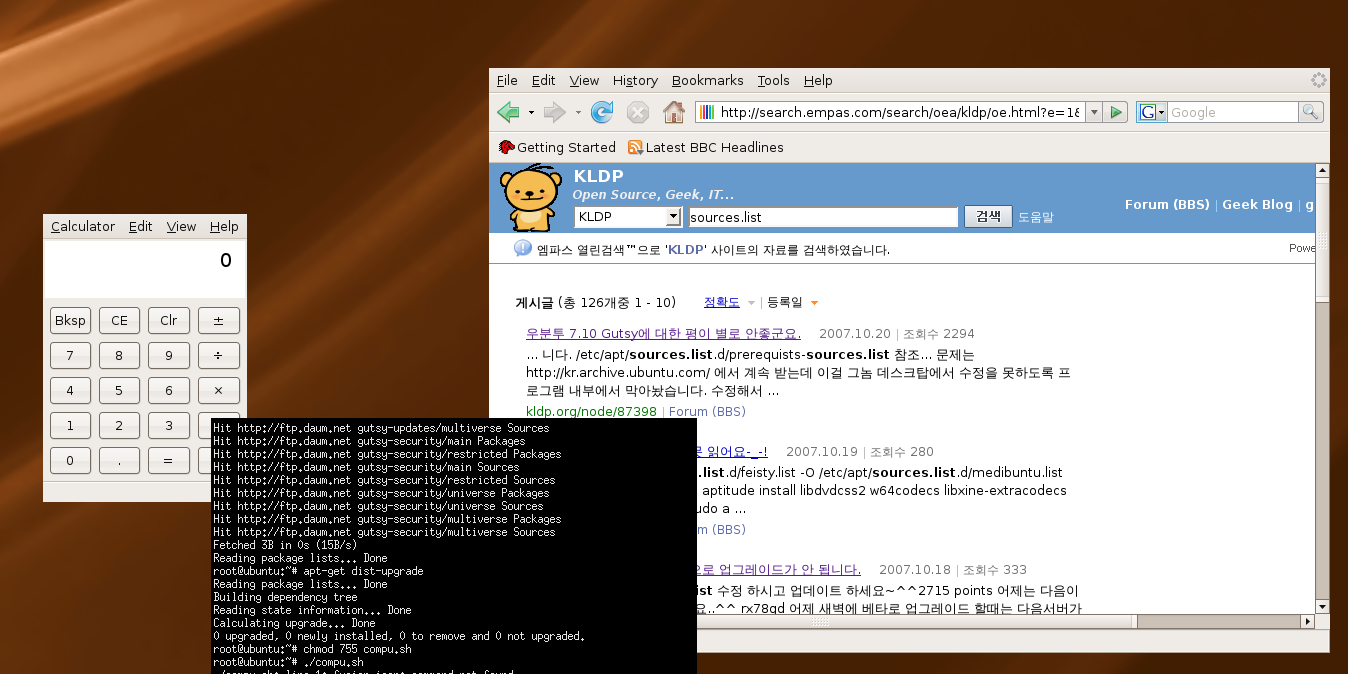Expand the URL bar history dropdown
The image size is (1348, 674).
click(1094, 112)
